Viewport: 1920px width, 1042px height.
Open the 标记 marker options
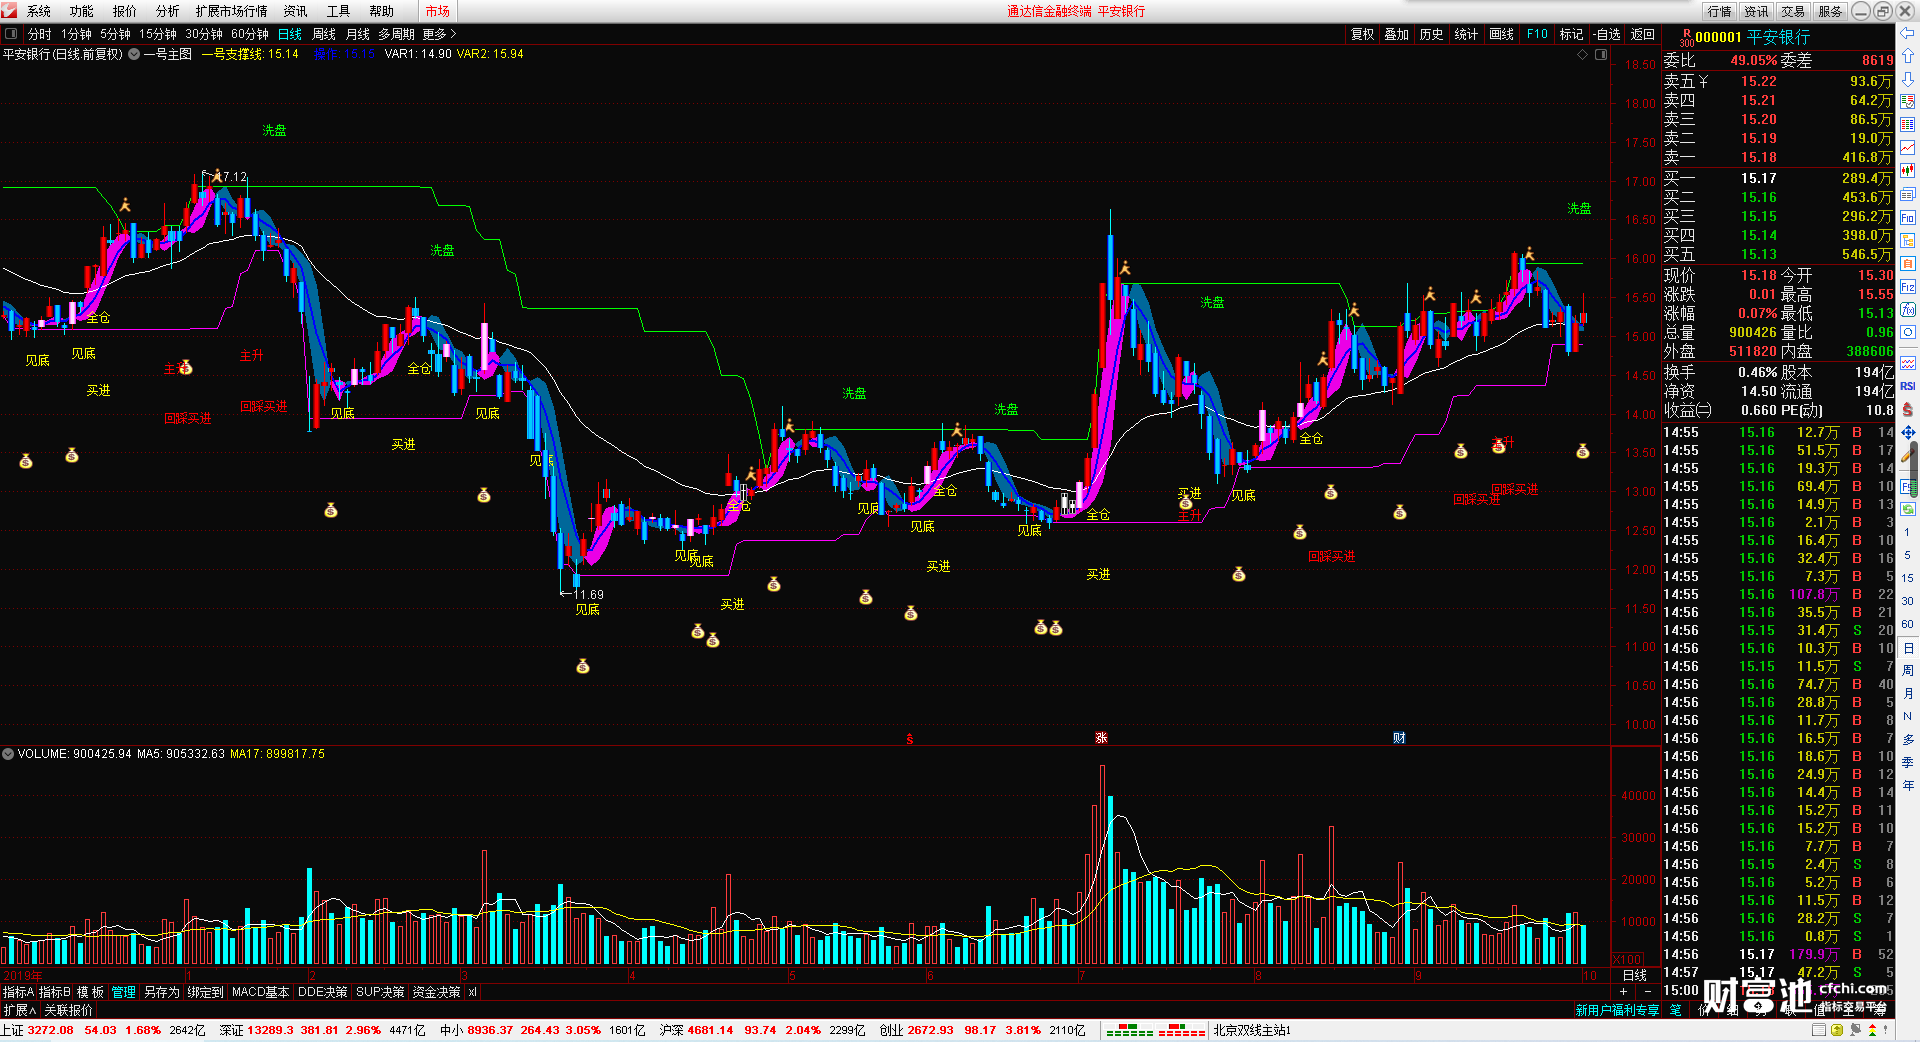tap(1571, 34)
